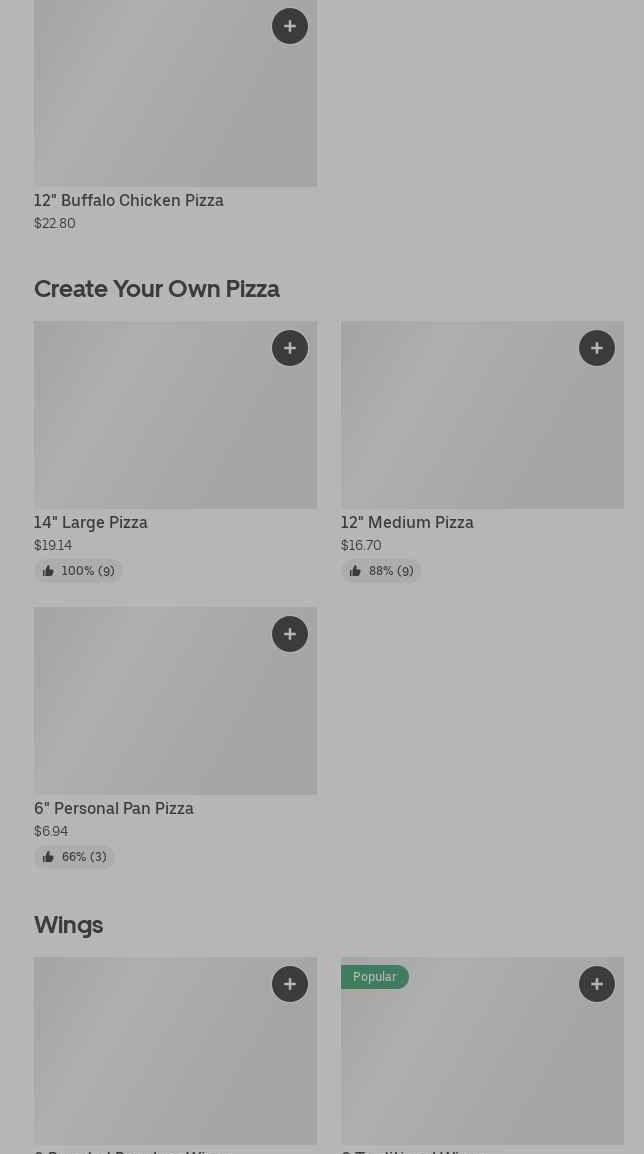Open the 6" Personal Pan Pizza title

[114, 808]
